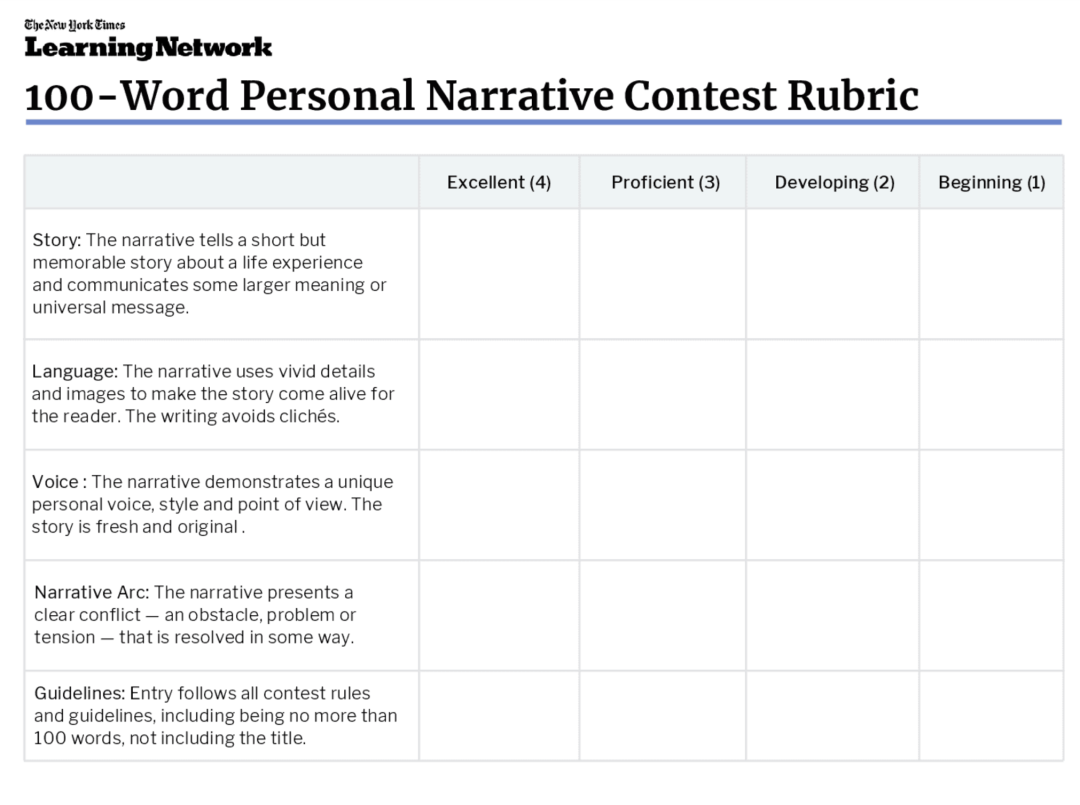Click the Guidelines criterion description
1080x805 pixels.
point(216,715)
